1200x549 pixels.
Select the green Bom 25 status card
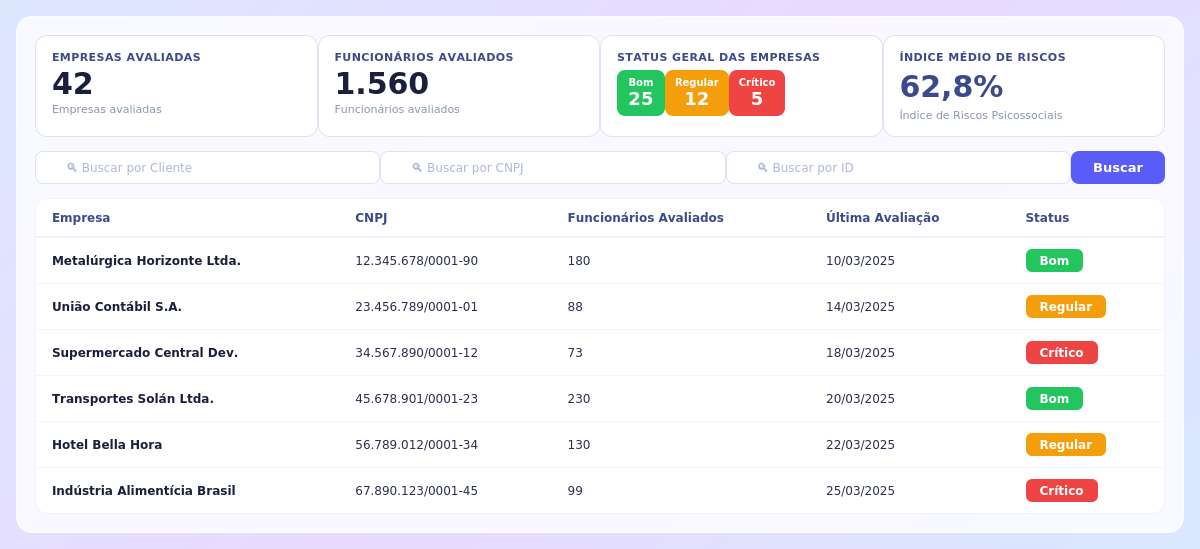(x=641, y=93)
